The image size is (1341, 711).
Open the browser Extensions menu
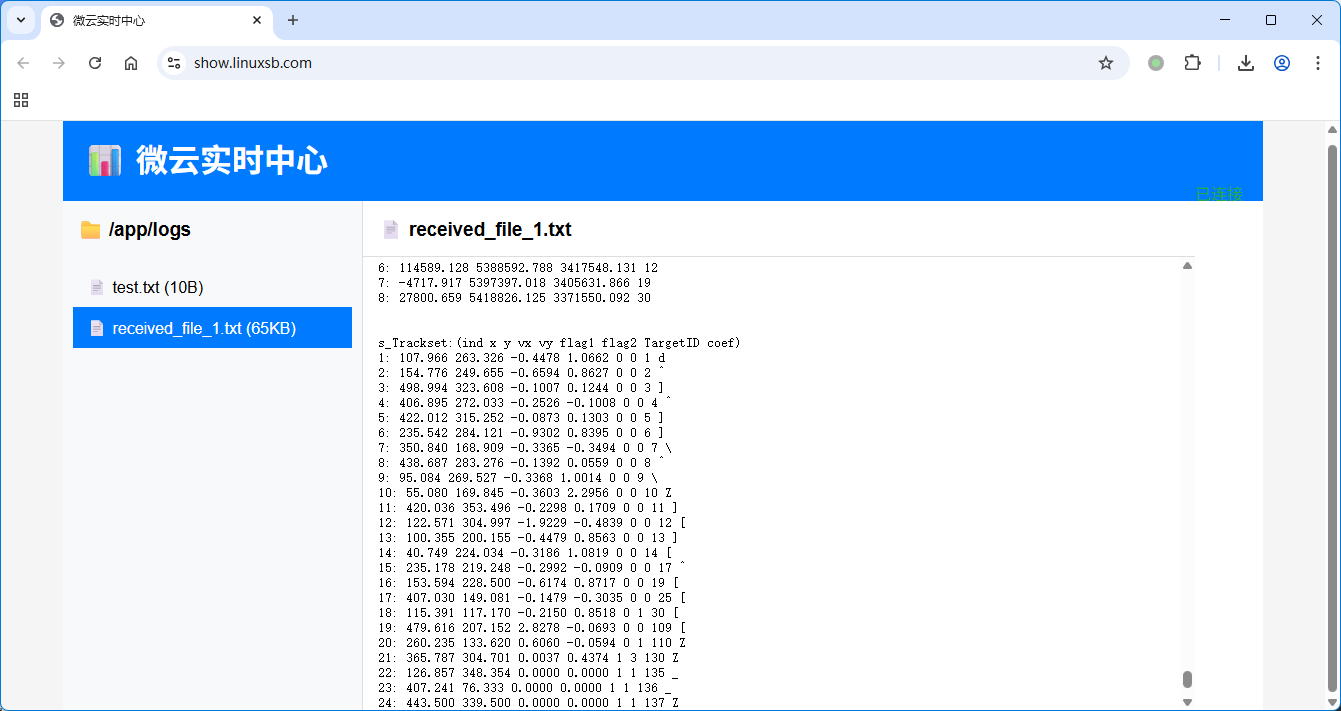click(1192, 63)
